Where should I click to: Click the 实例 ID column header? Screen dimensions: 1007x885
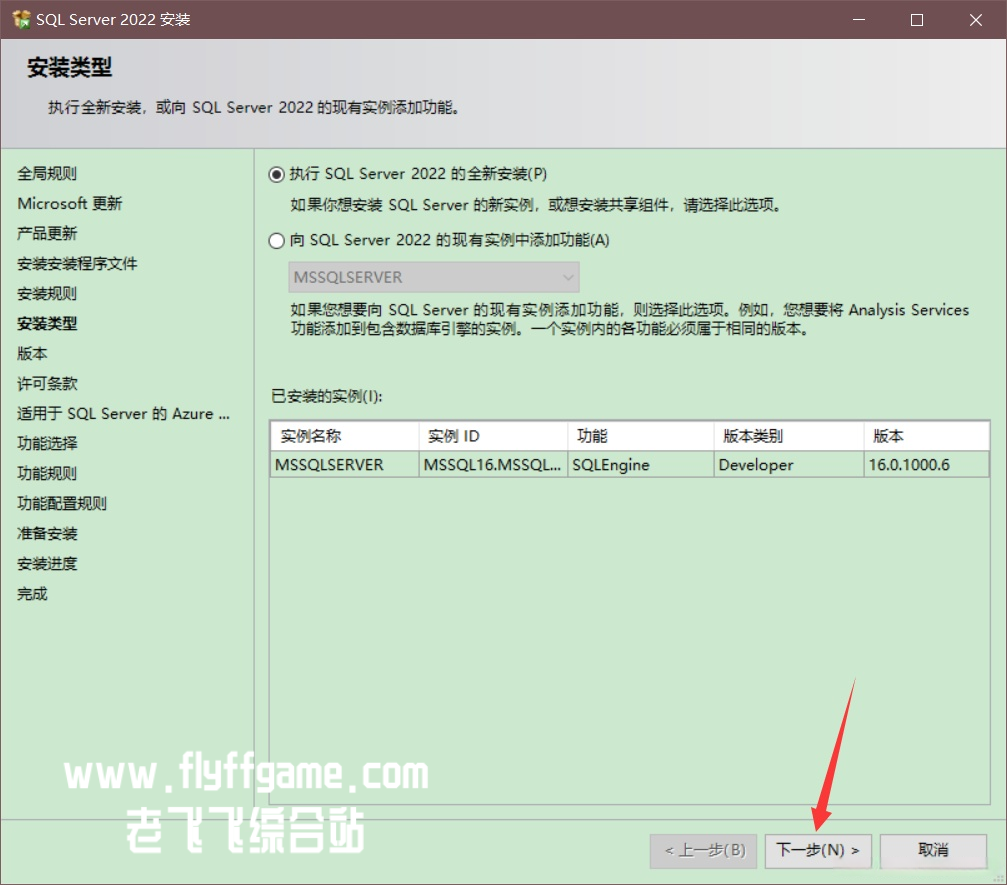point(493,436)
